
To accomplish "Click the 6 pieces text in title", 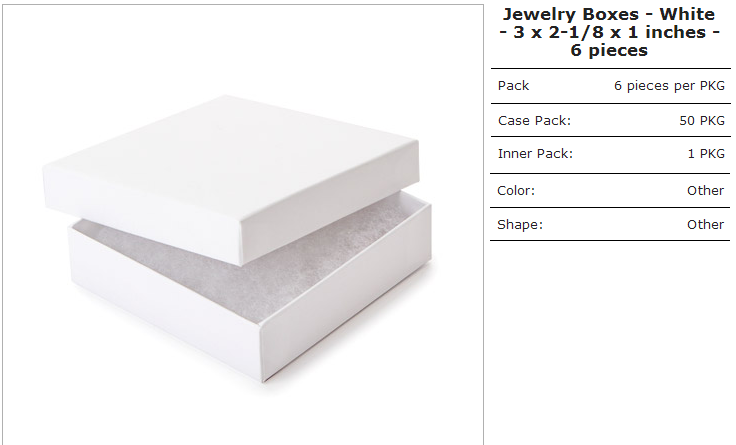I will click(x=609, y=50).
